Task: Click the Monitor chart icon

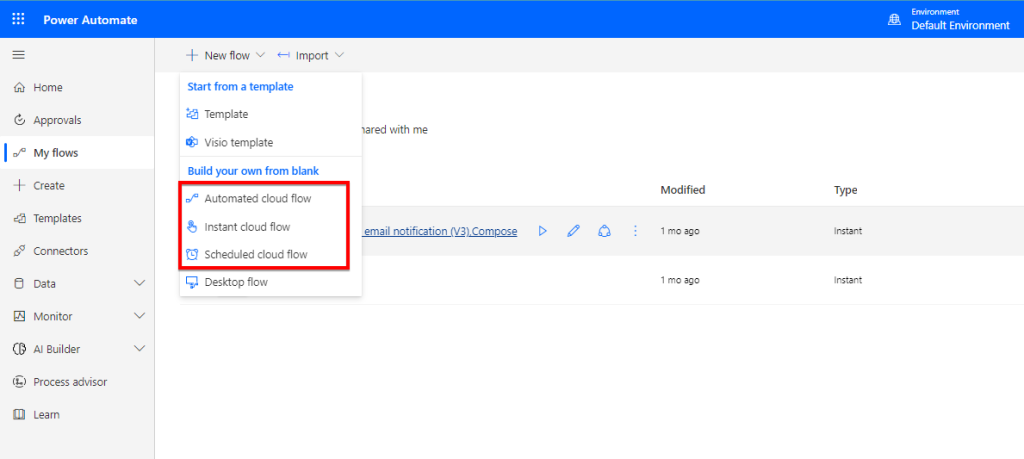Action: click(20, 317)
